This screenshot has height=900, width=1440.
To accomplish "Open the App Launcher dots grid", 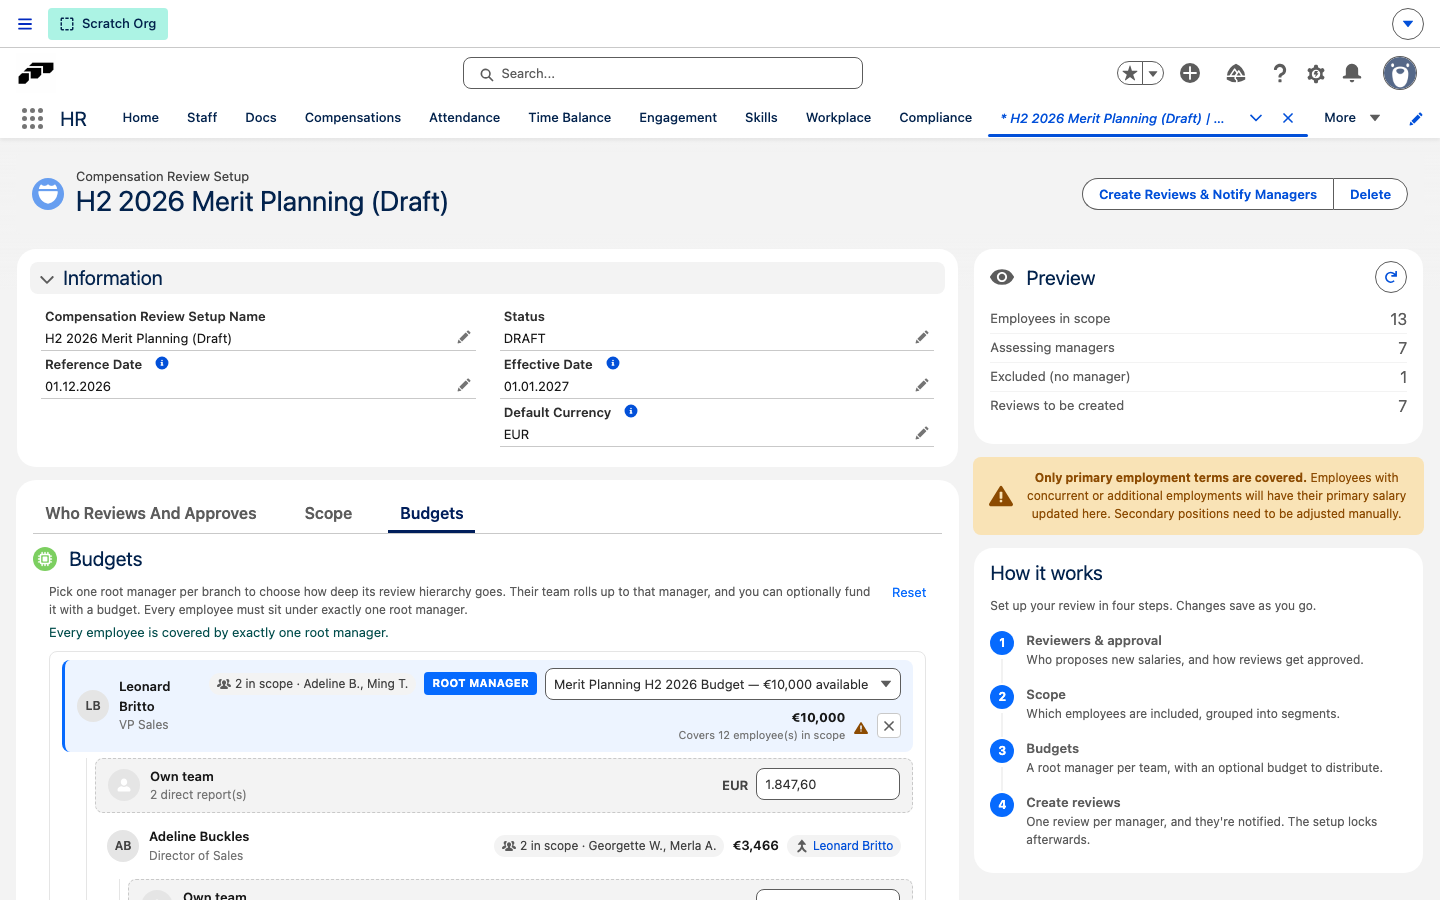I will (32, 118).
